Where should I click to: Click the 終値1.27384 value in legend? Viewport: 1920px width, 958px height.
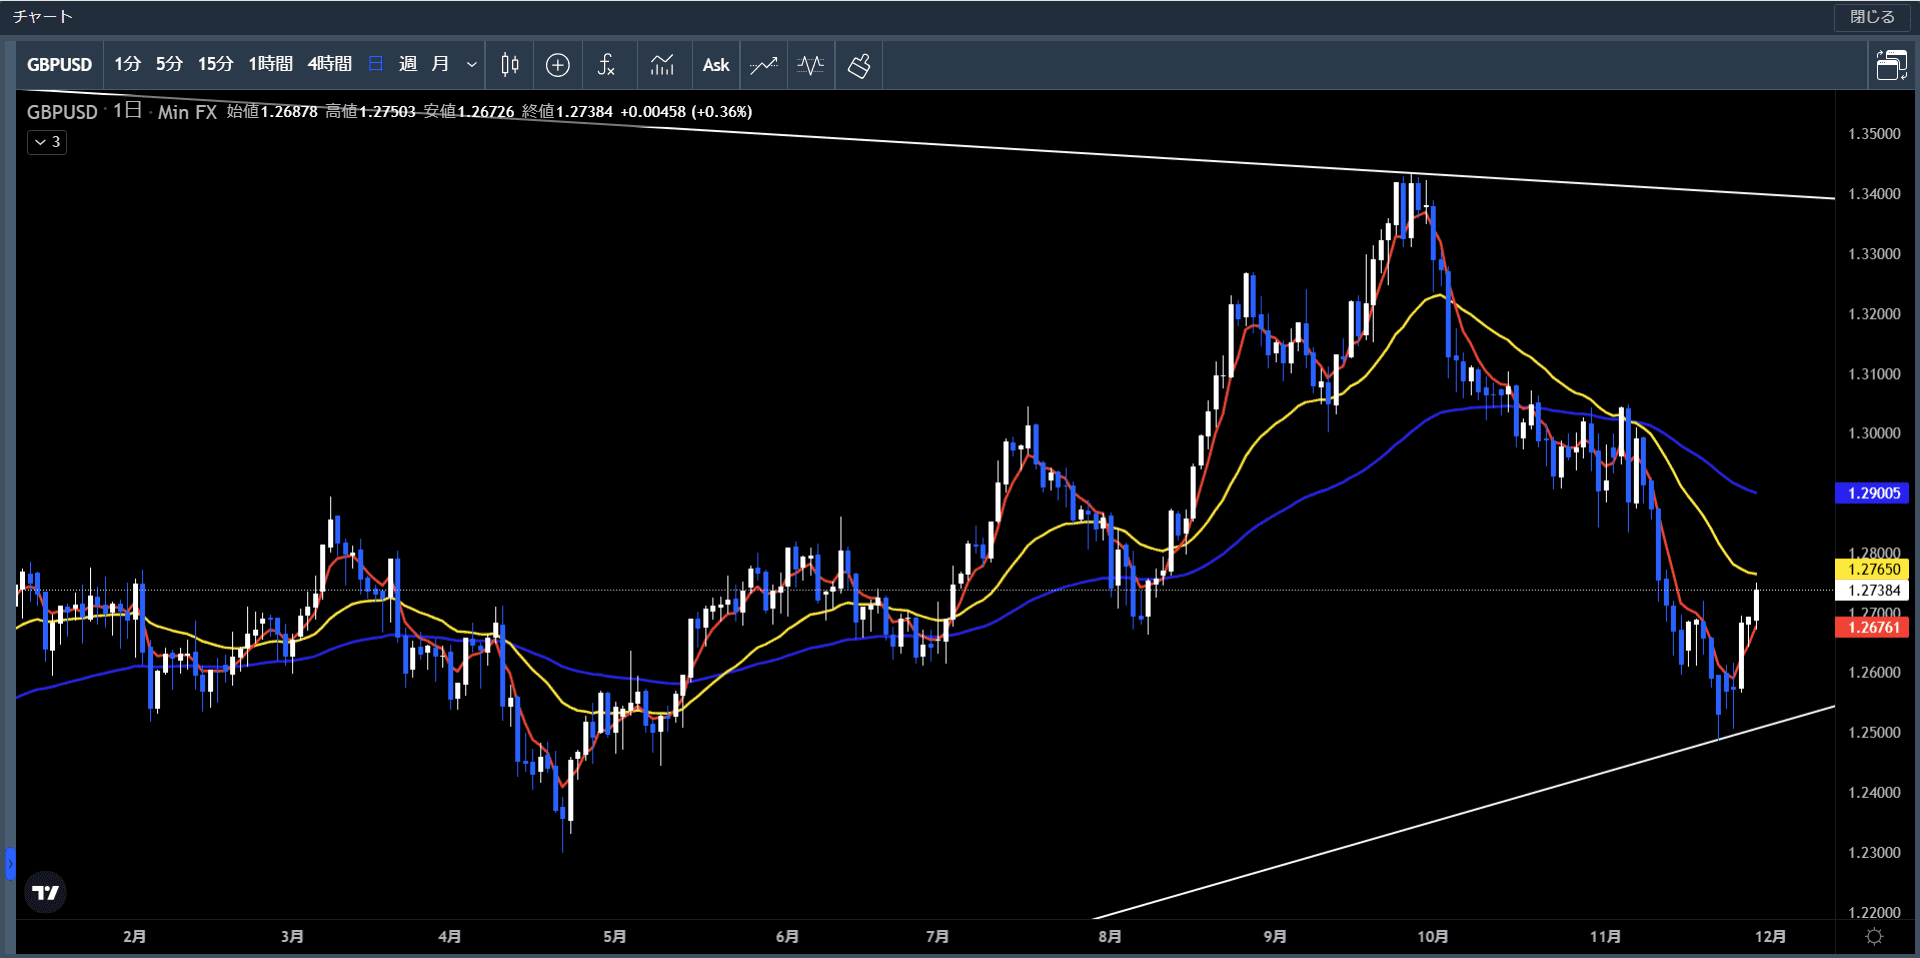pyautogui.click(x=567, y=112)
